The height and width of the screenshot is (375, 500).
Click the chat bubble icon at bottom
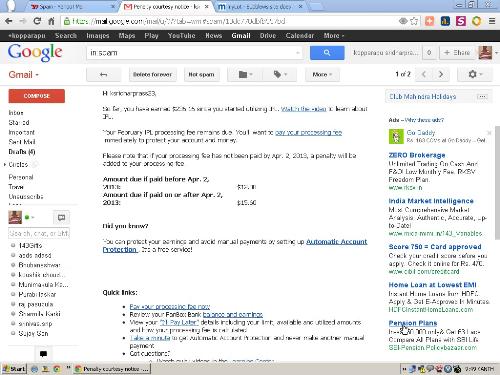click(x=43, y=354)
